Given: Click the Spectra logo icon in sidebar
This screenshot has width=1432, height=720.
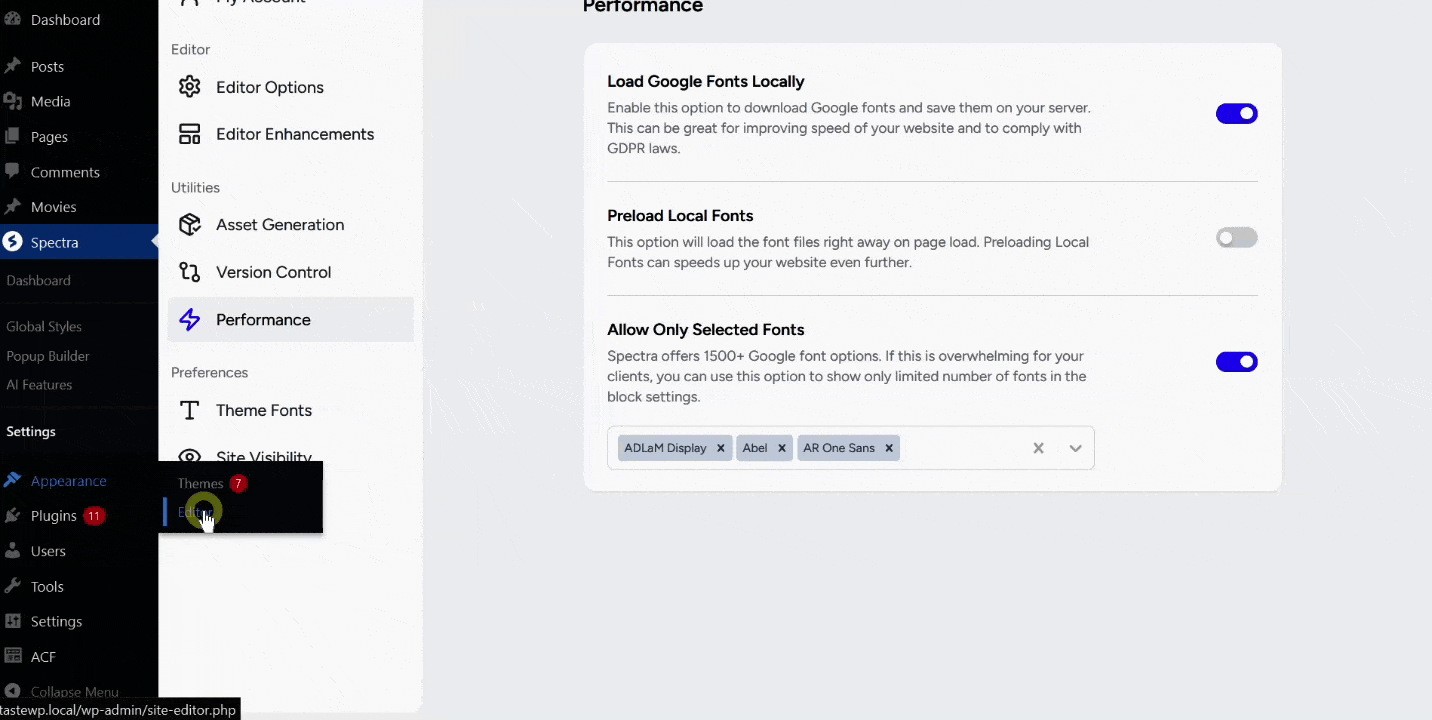Looking at the screenshot, I should 13,242.
